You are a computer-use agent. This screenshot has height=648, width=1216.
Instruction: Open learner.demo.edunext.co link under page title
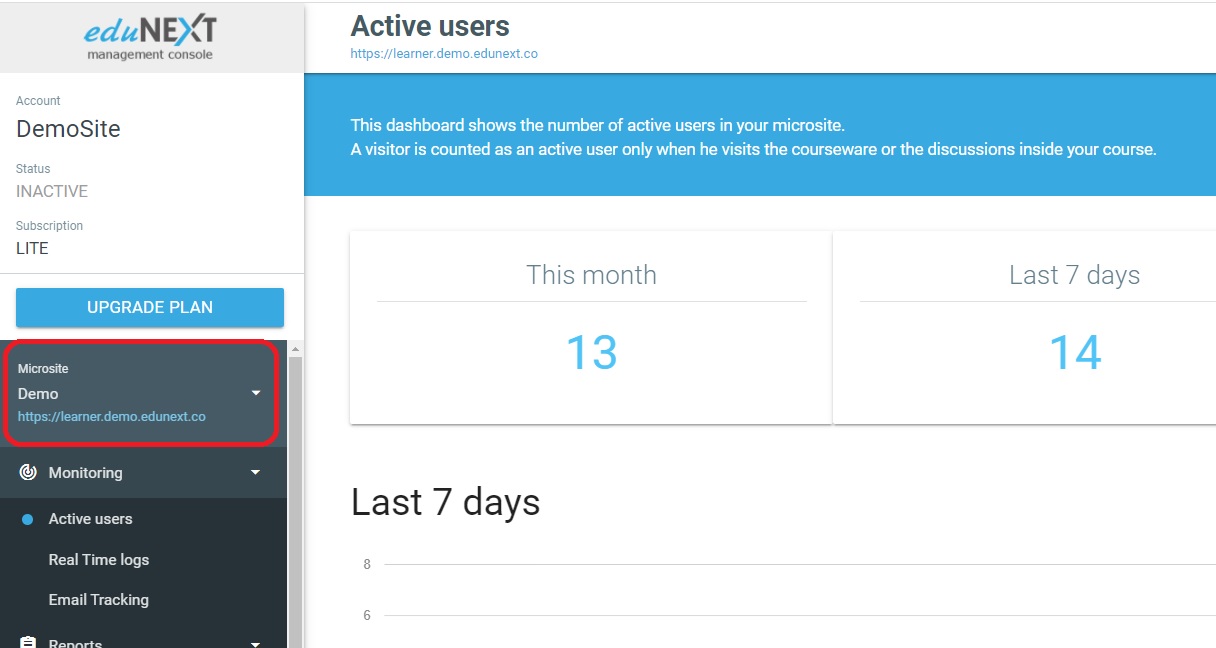point(444,54)
